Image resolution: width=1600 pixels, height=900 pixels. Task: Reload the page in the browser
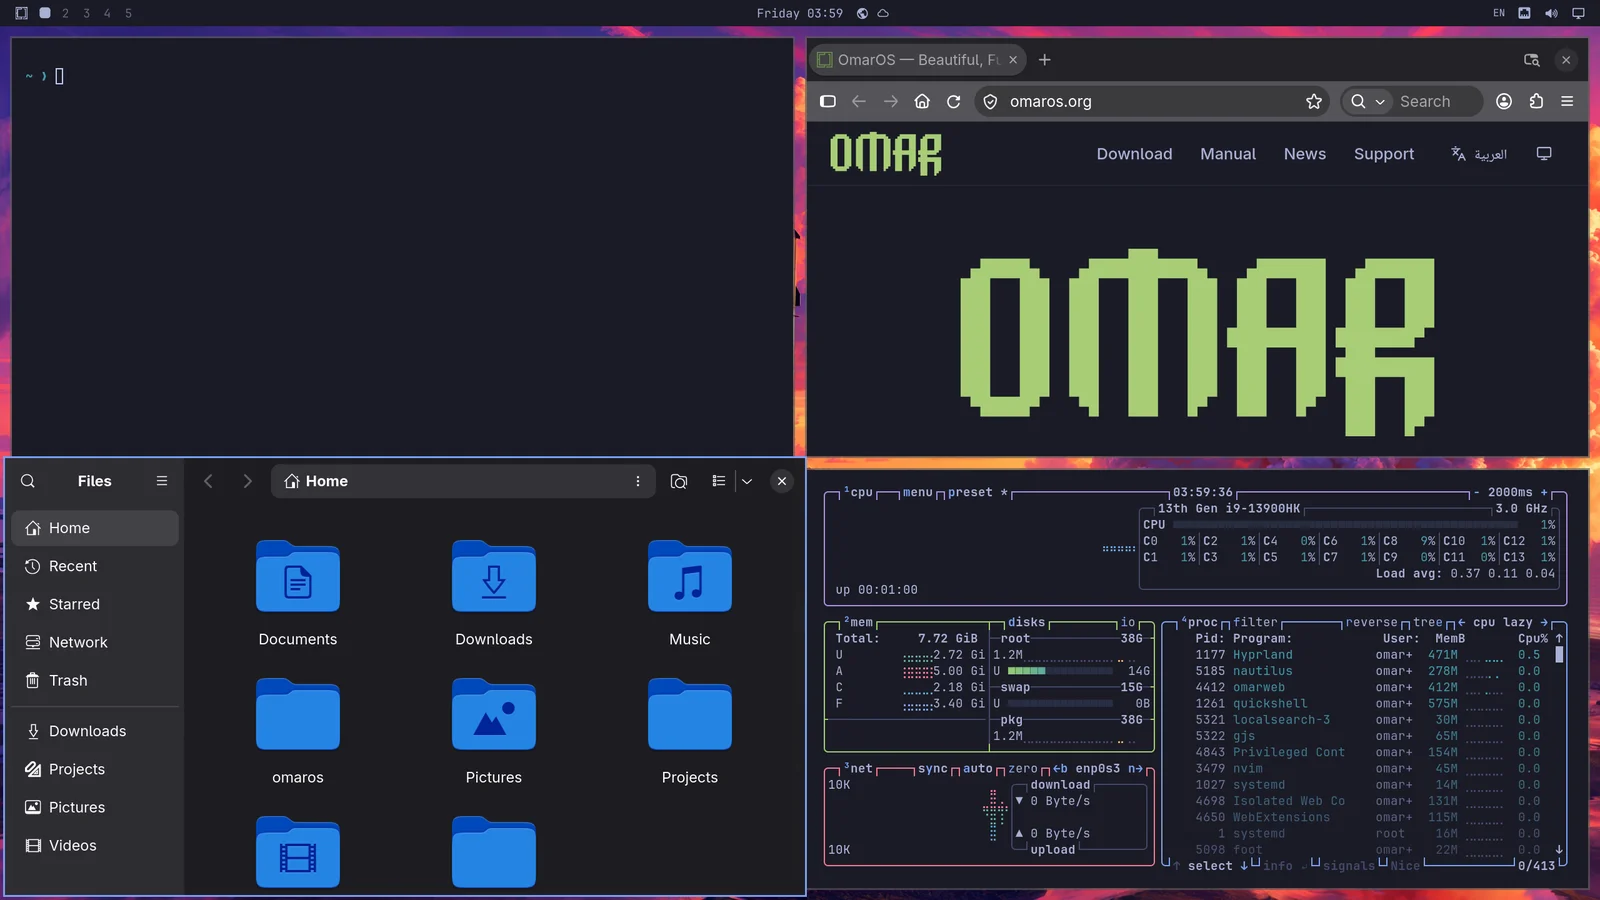pos(954,101)
